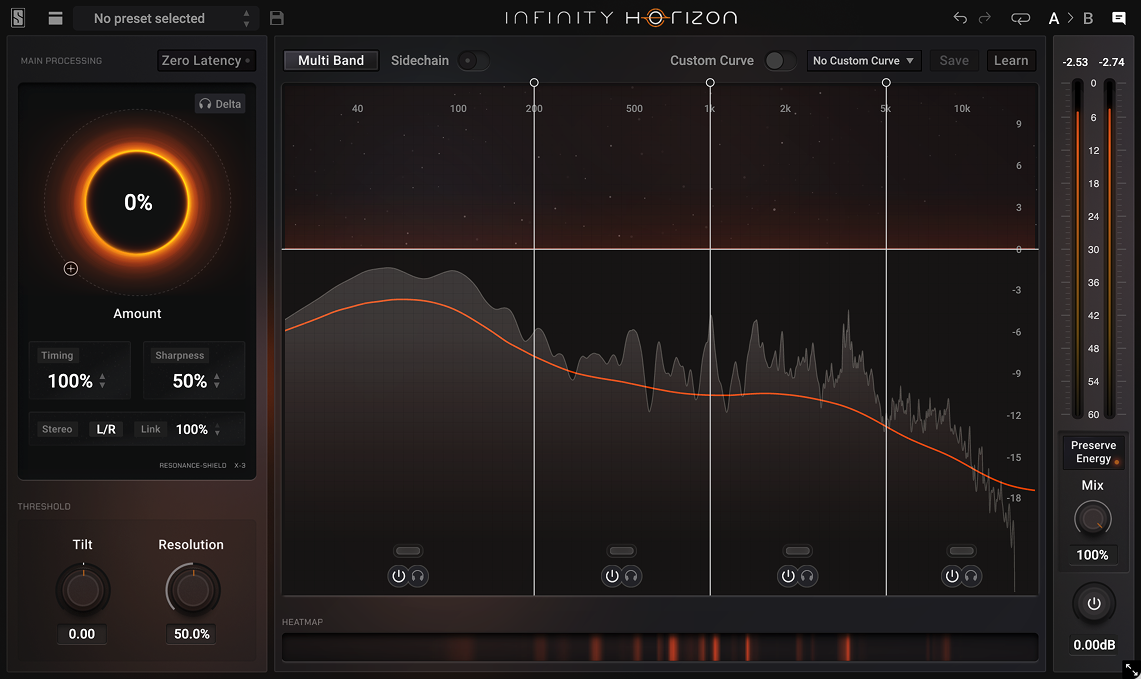
Task: Click the save preset floppy disk icon
Action: pos(277,18)
